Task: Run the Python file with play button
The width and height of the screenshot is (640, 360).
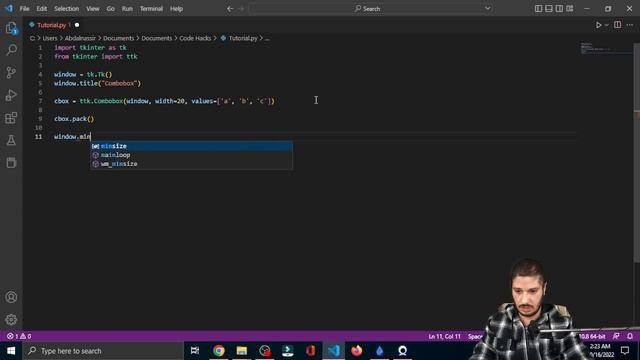Action: click(x=598, y=25)
